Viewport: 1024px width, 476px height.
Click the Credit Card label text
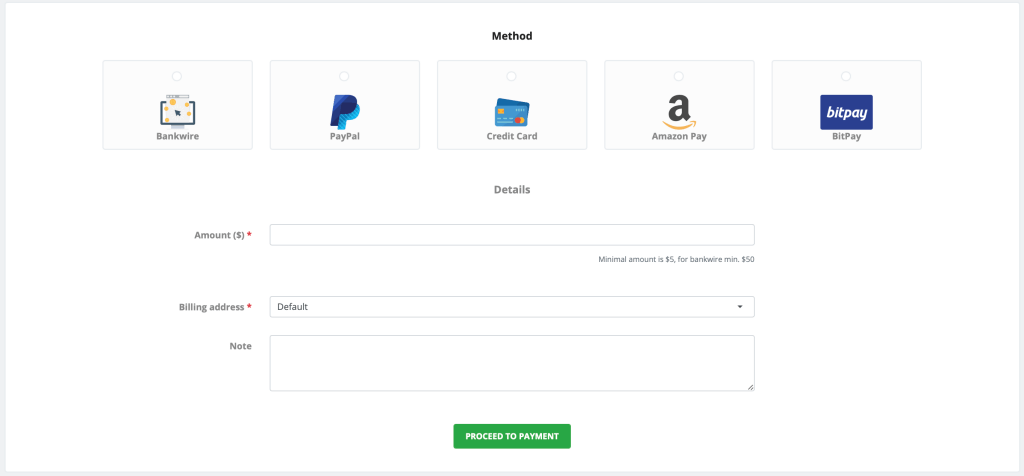512,136
